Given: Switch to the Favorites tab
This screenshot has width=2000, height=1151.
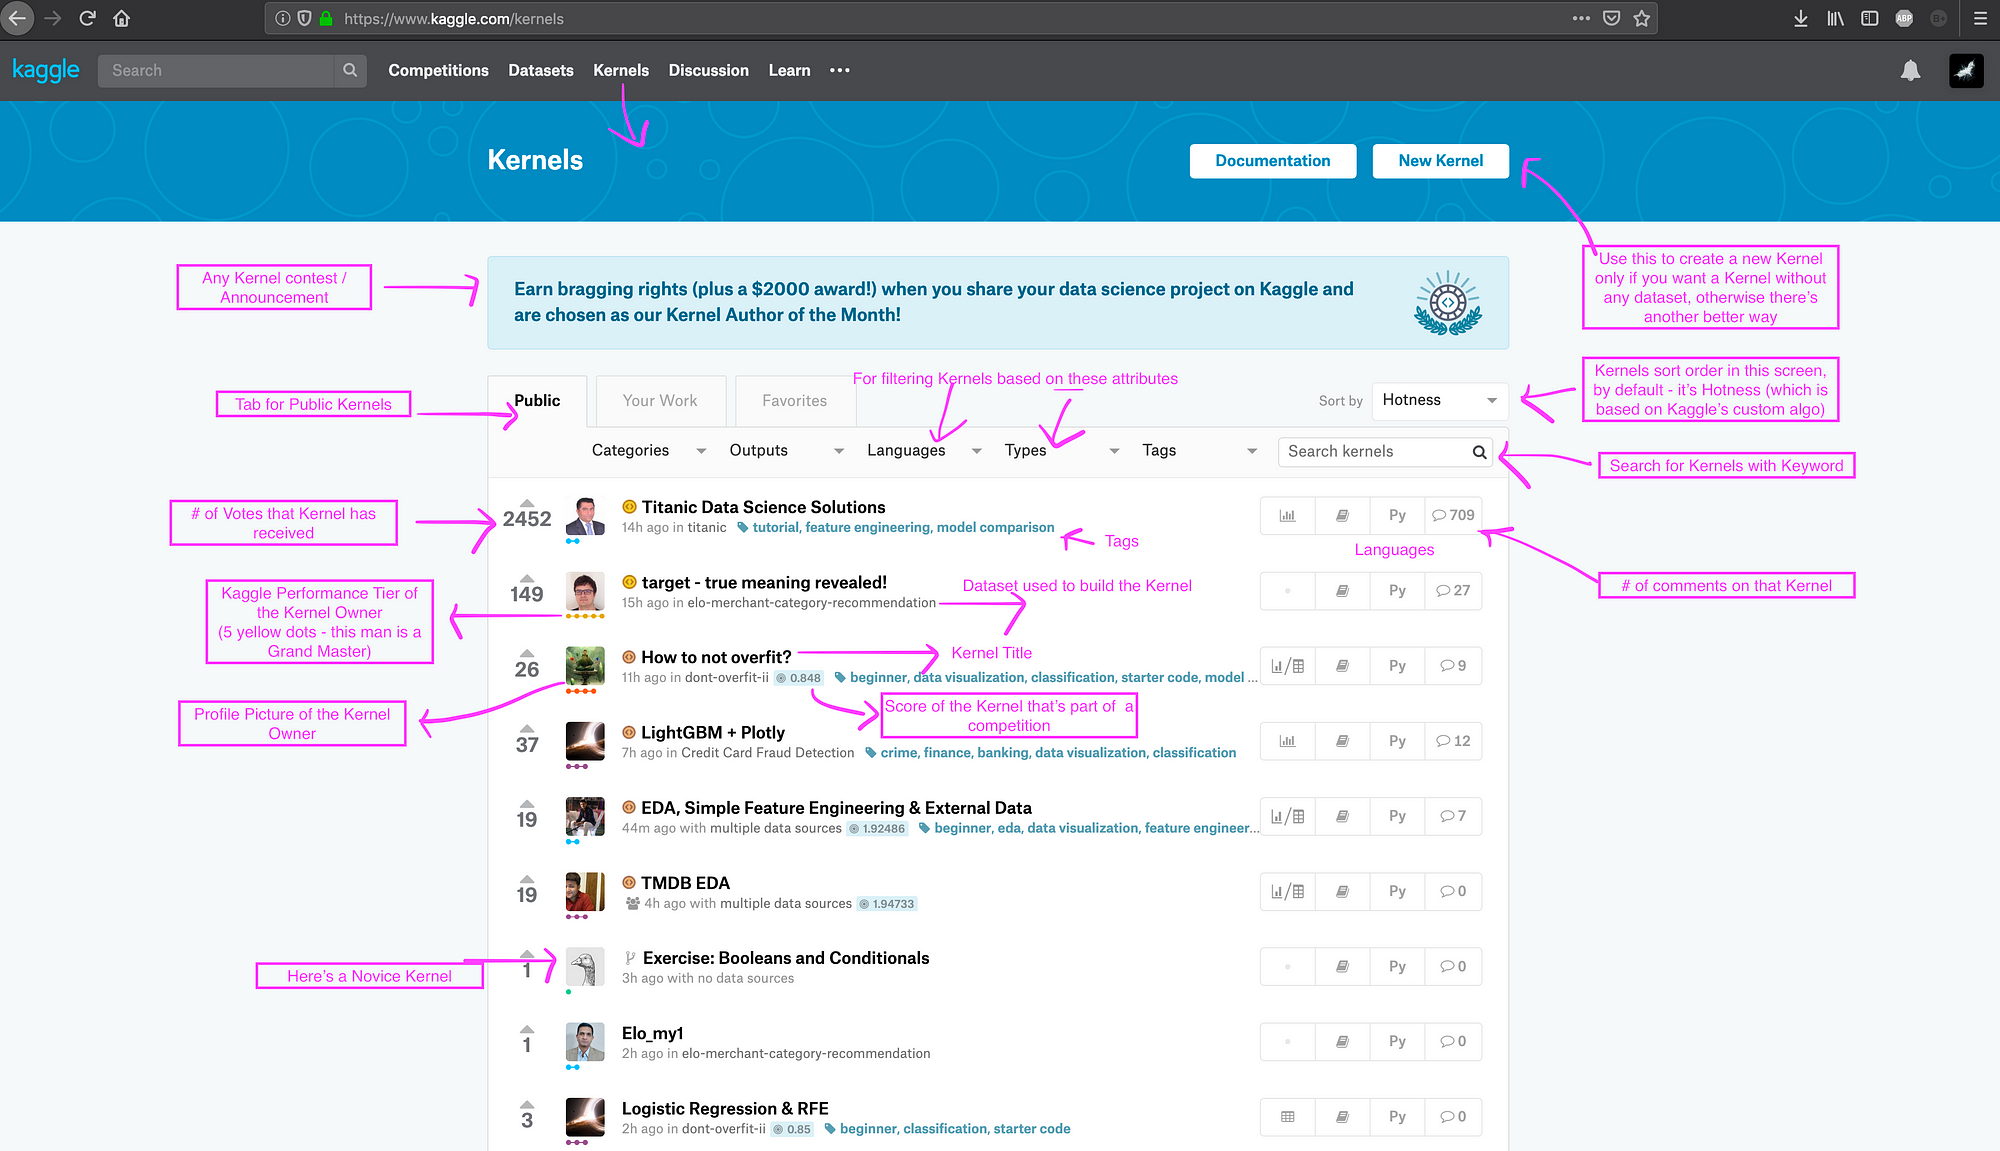Looking at the screenshot, I should (x=793, y=400).
